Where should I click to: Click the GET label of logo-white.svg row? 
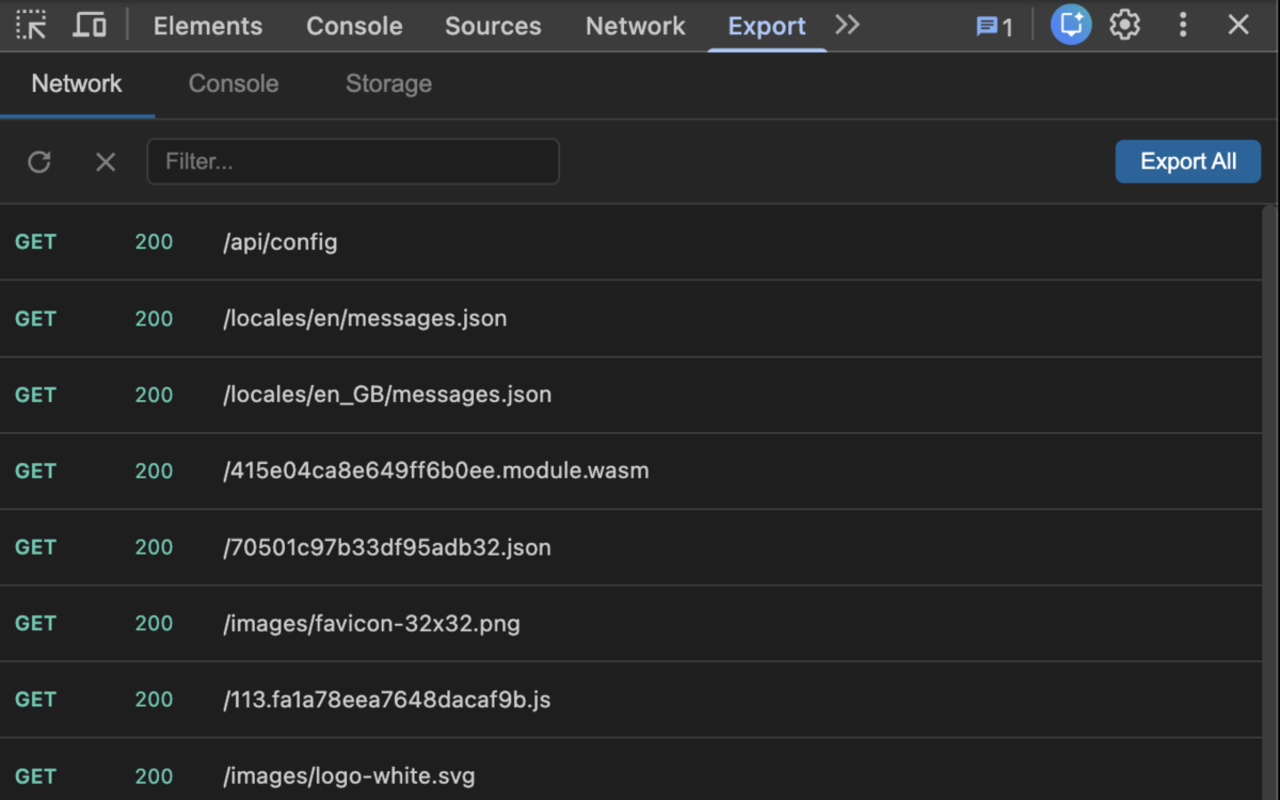point(35,776)
